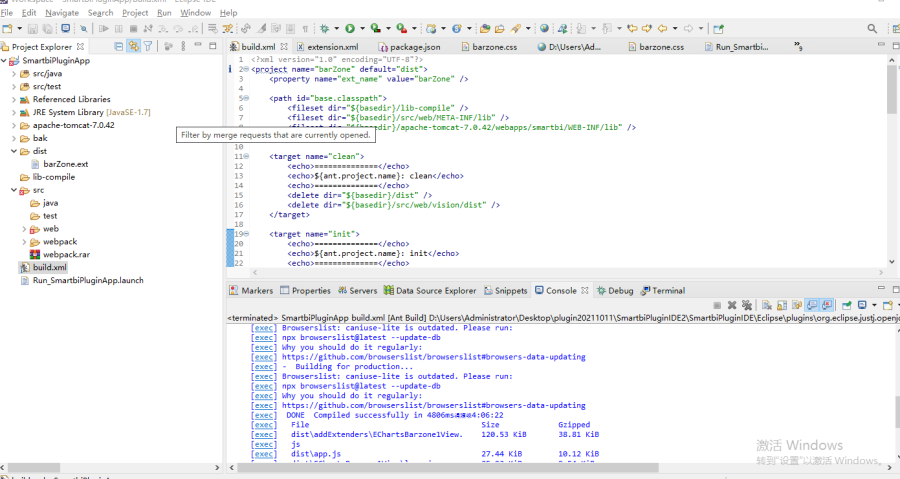
Task: Go back with yellow left arrow icon
Action: click(662, 29)
